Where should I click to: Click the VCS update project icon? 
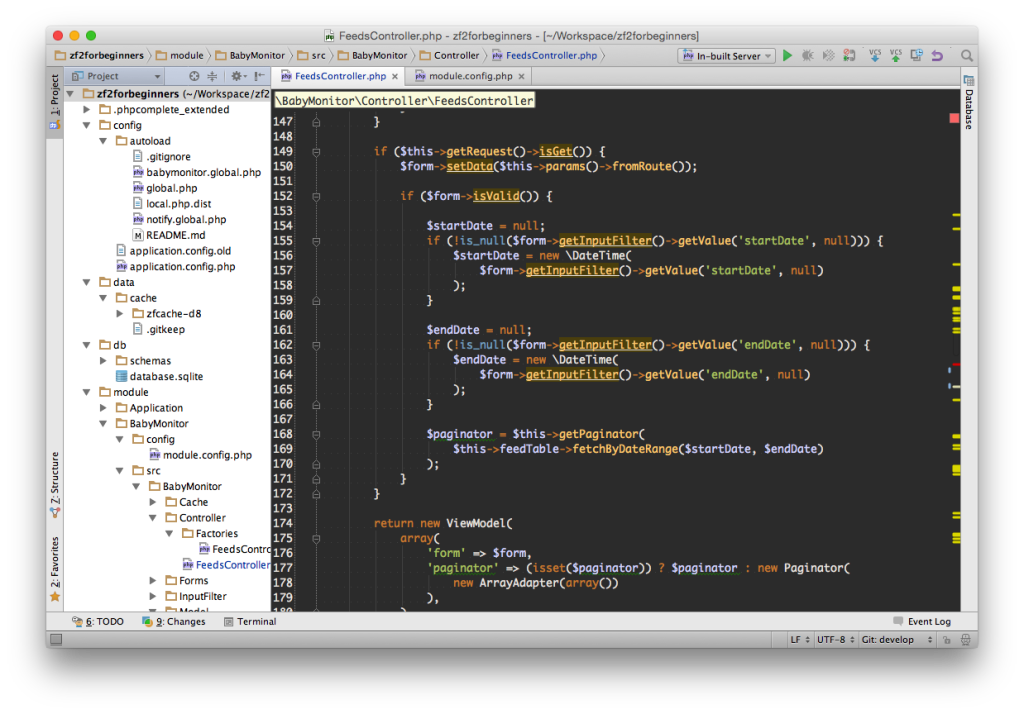[x=875, y=56]
